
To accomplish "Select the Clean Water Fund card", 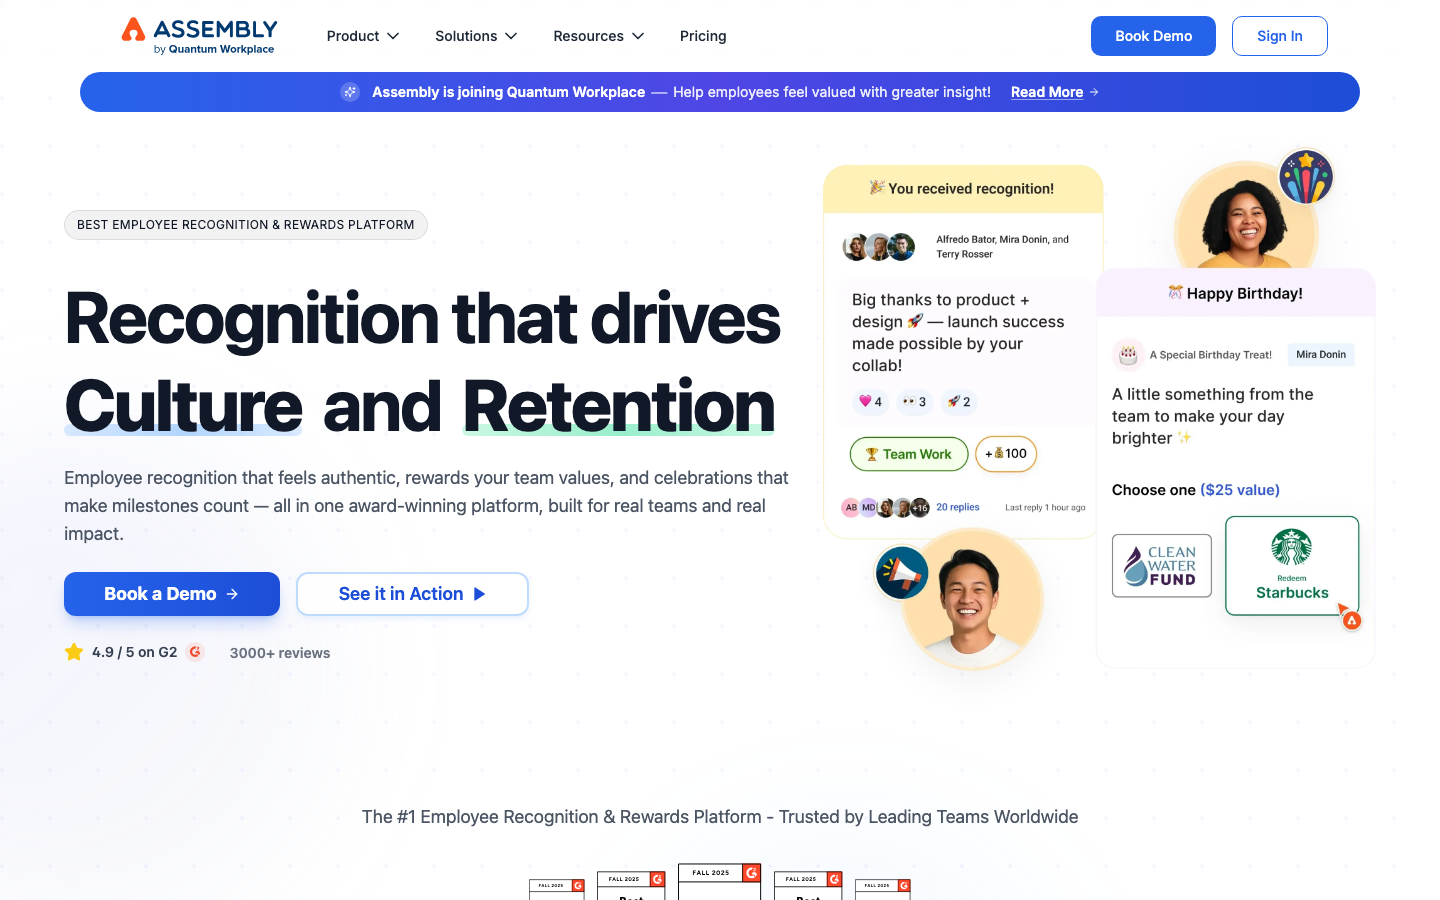I will (1162, 566).
